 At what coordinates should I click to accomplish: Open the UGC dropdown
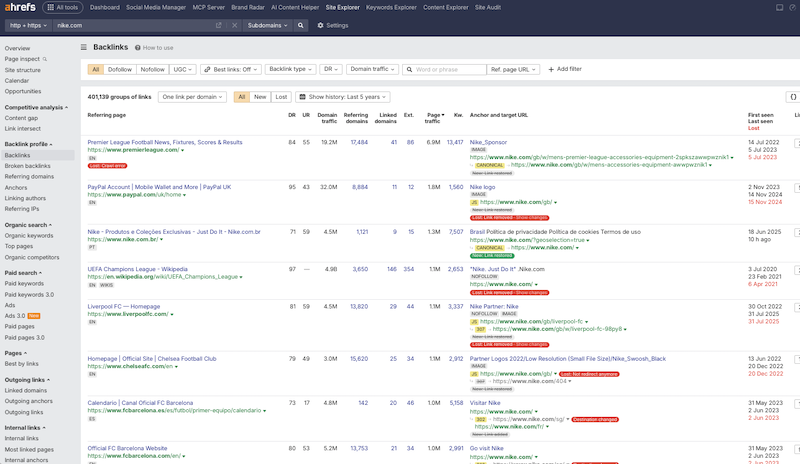tap(183, 69)
